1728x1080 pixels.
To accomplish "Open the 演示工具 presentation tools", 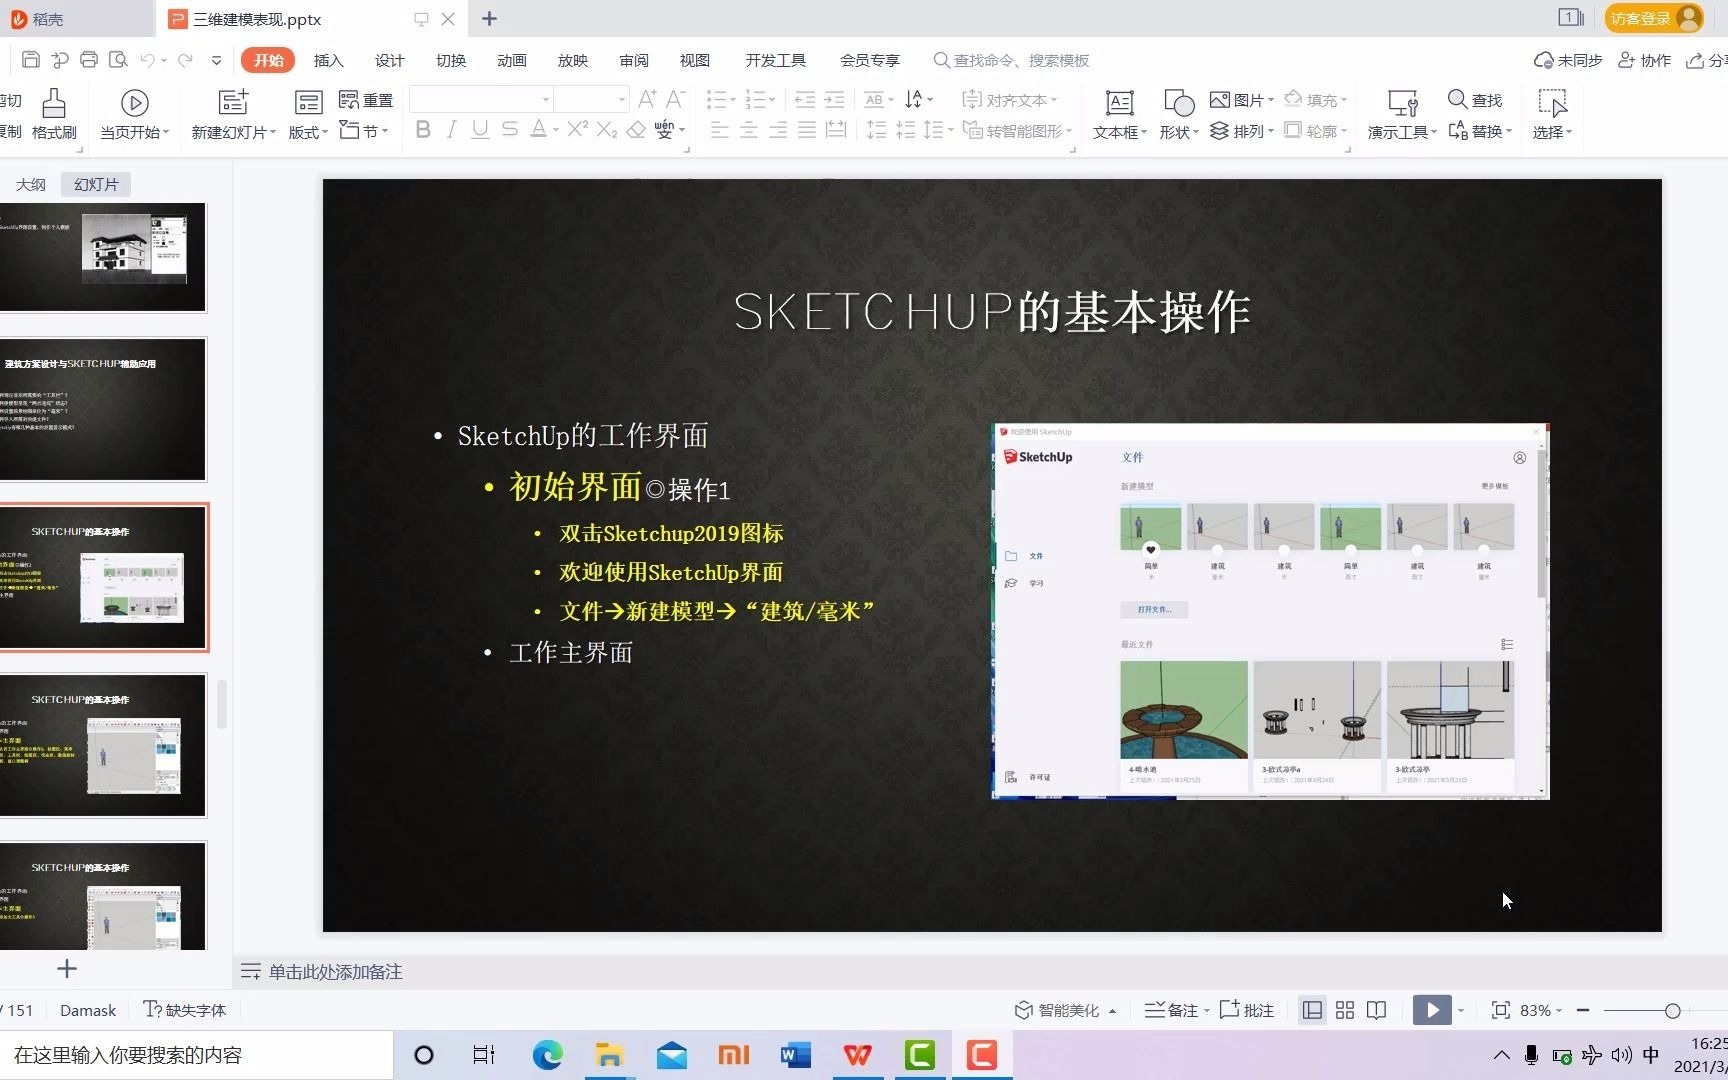I will click(1402, 114).
